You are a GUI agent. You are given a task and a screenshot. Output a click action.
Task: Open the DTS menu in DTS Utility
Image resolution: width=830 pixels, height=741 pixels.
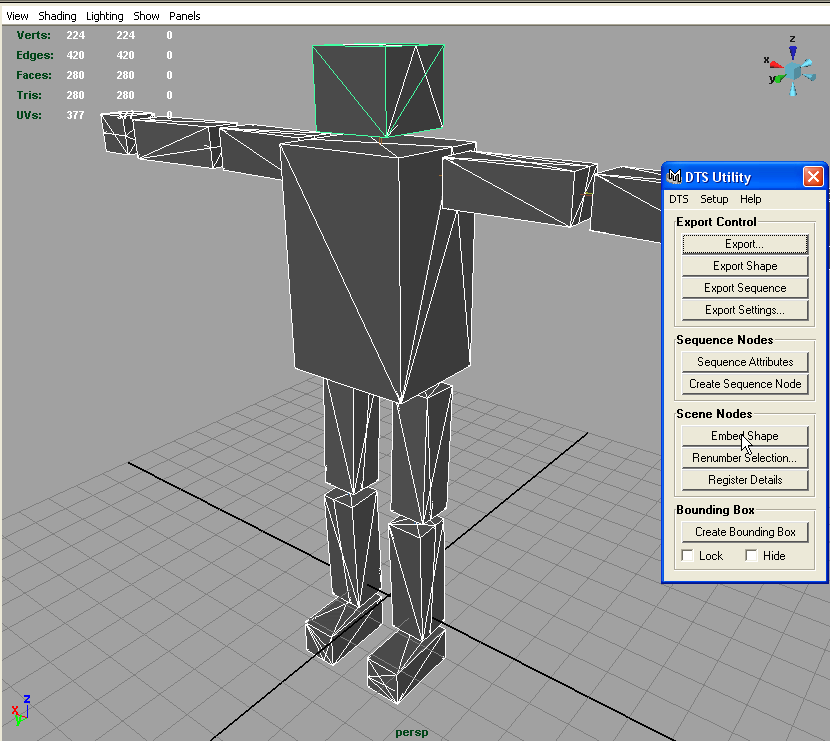coord(679,199)
